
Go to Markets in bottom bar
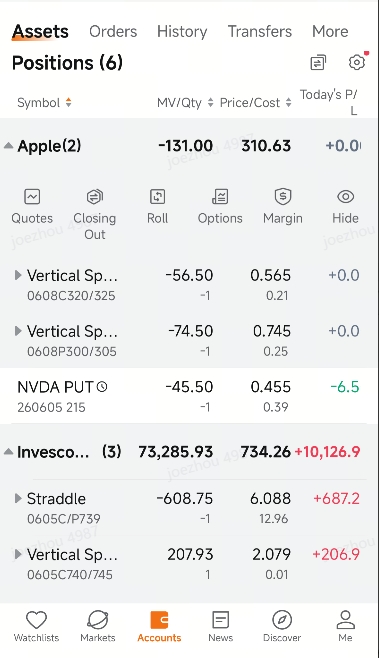pos(98,626)
